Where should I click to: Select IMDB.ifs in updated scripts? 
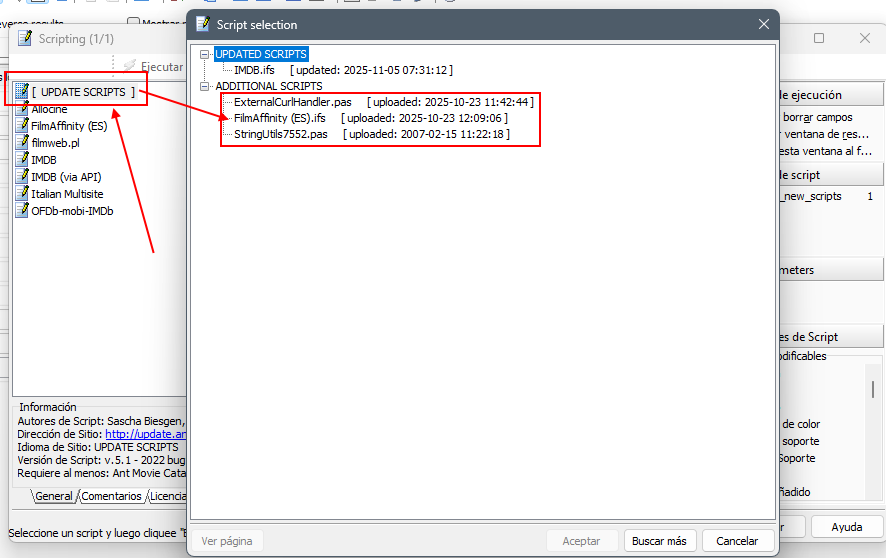point(254,70)
